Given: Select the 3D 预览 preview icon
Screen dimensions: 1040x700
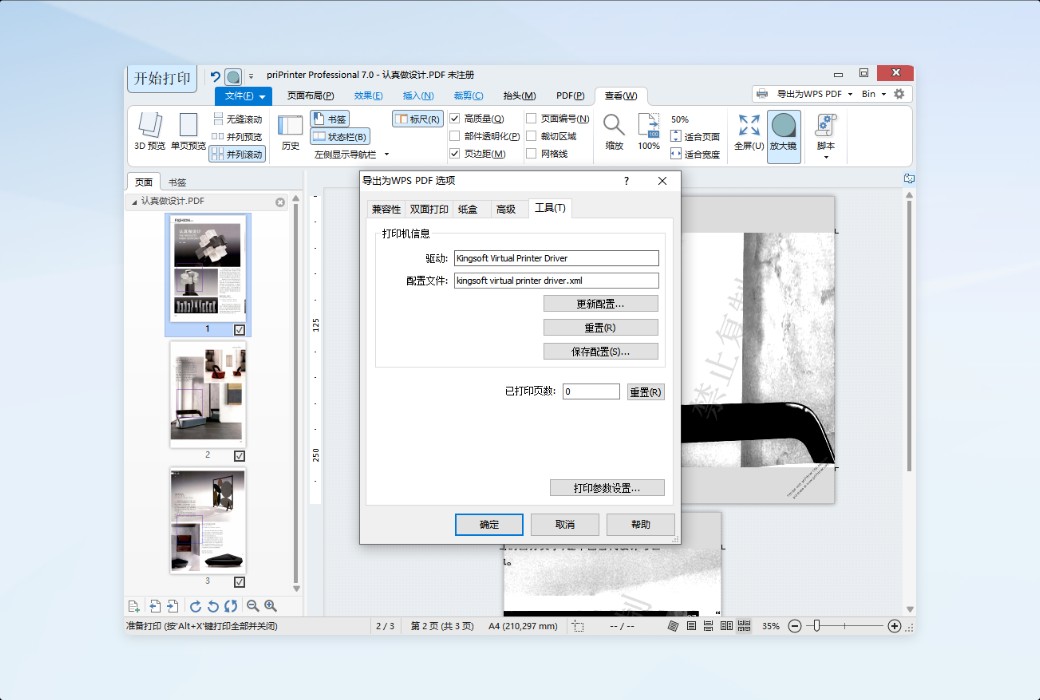Looking at the screenshot, I should tap(149, 131).
